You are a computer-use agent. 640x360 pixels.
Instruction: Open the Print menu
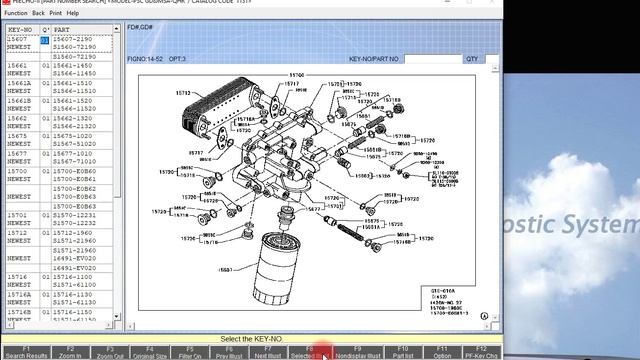[56, 13]
